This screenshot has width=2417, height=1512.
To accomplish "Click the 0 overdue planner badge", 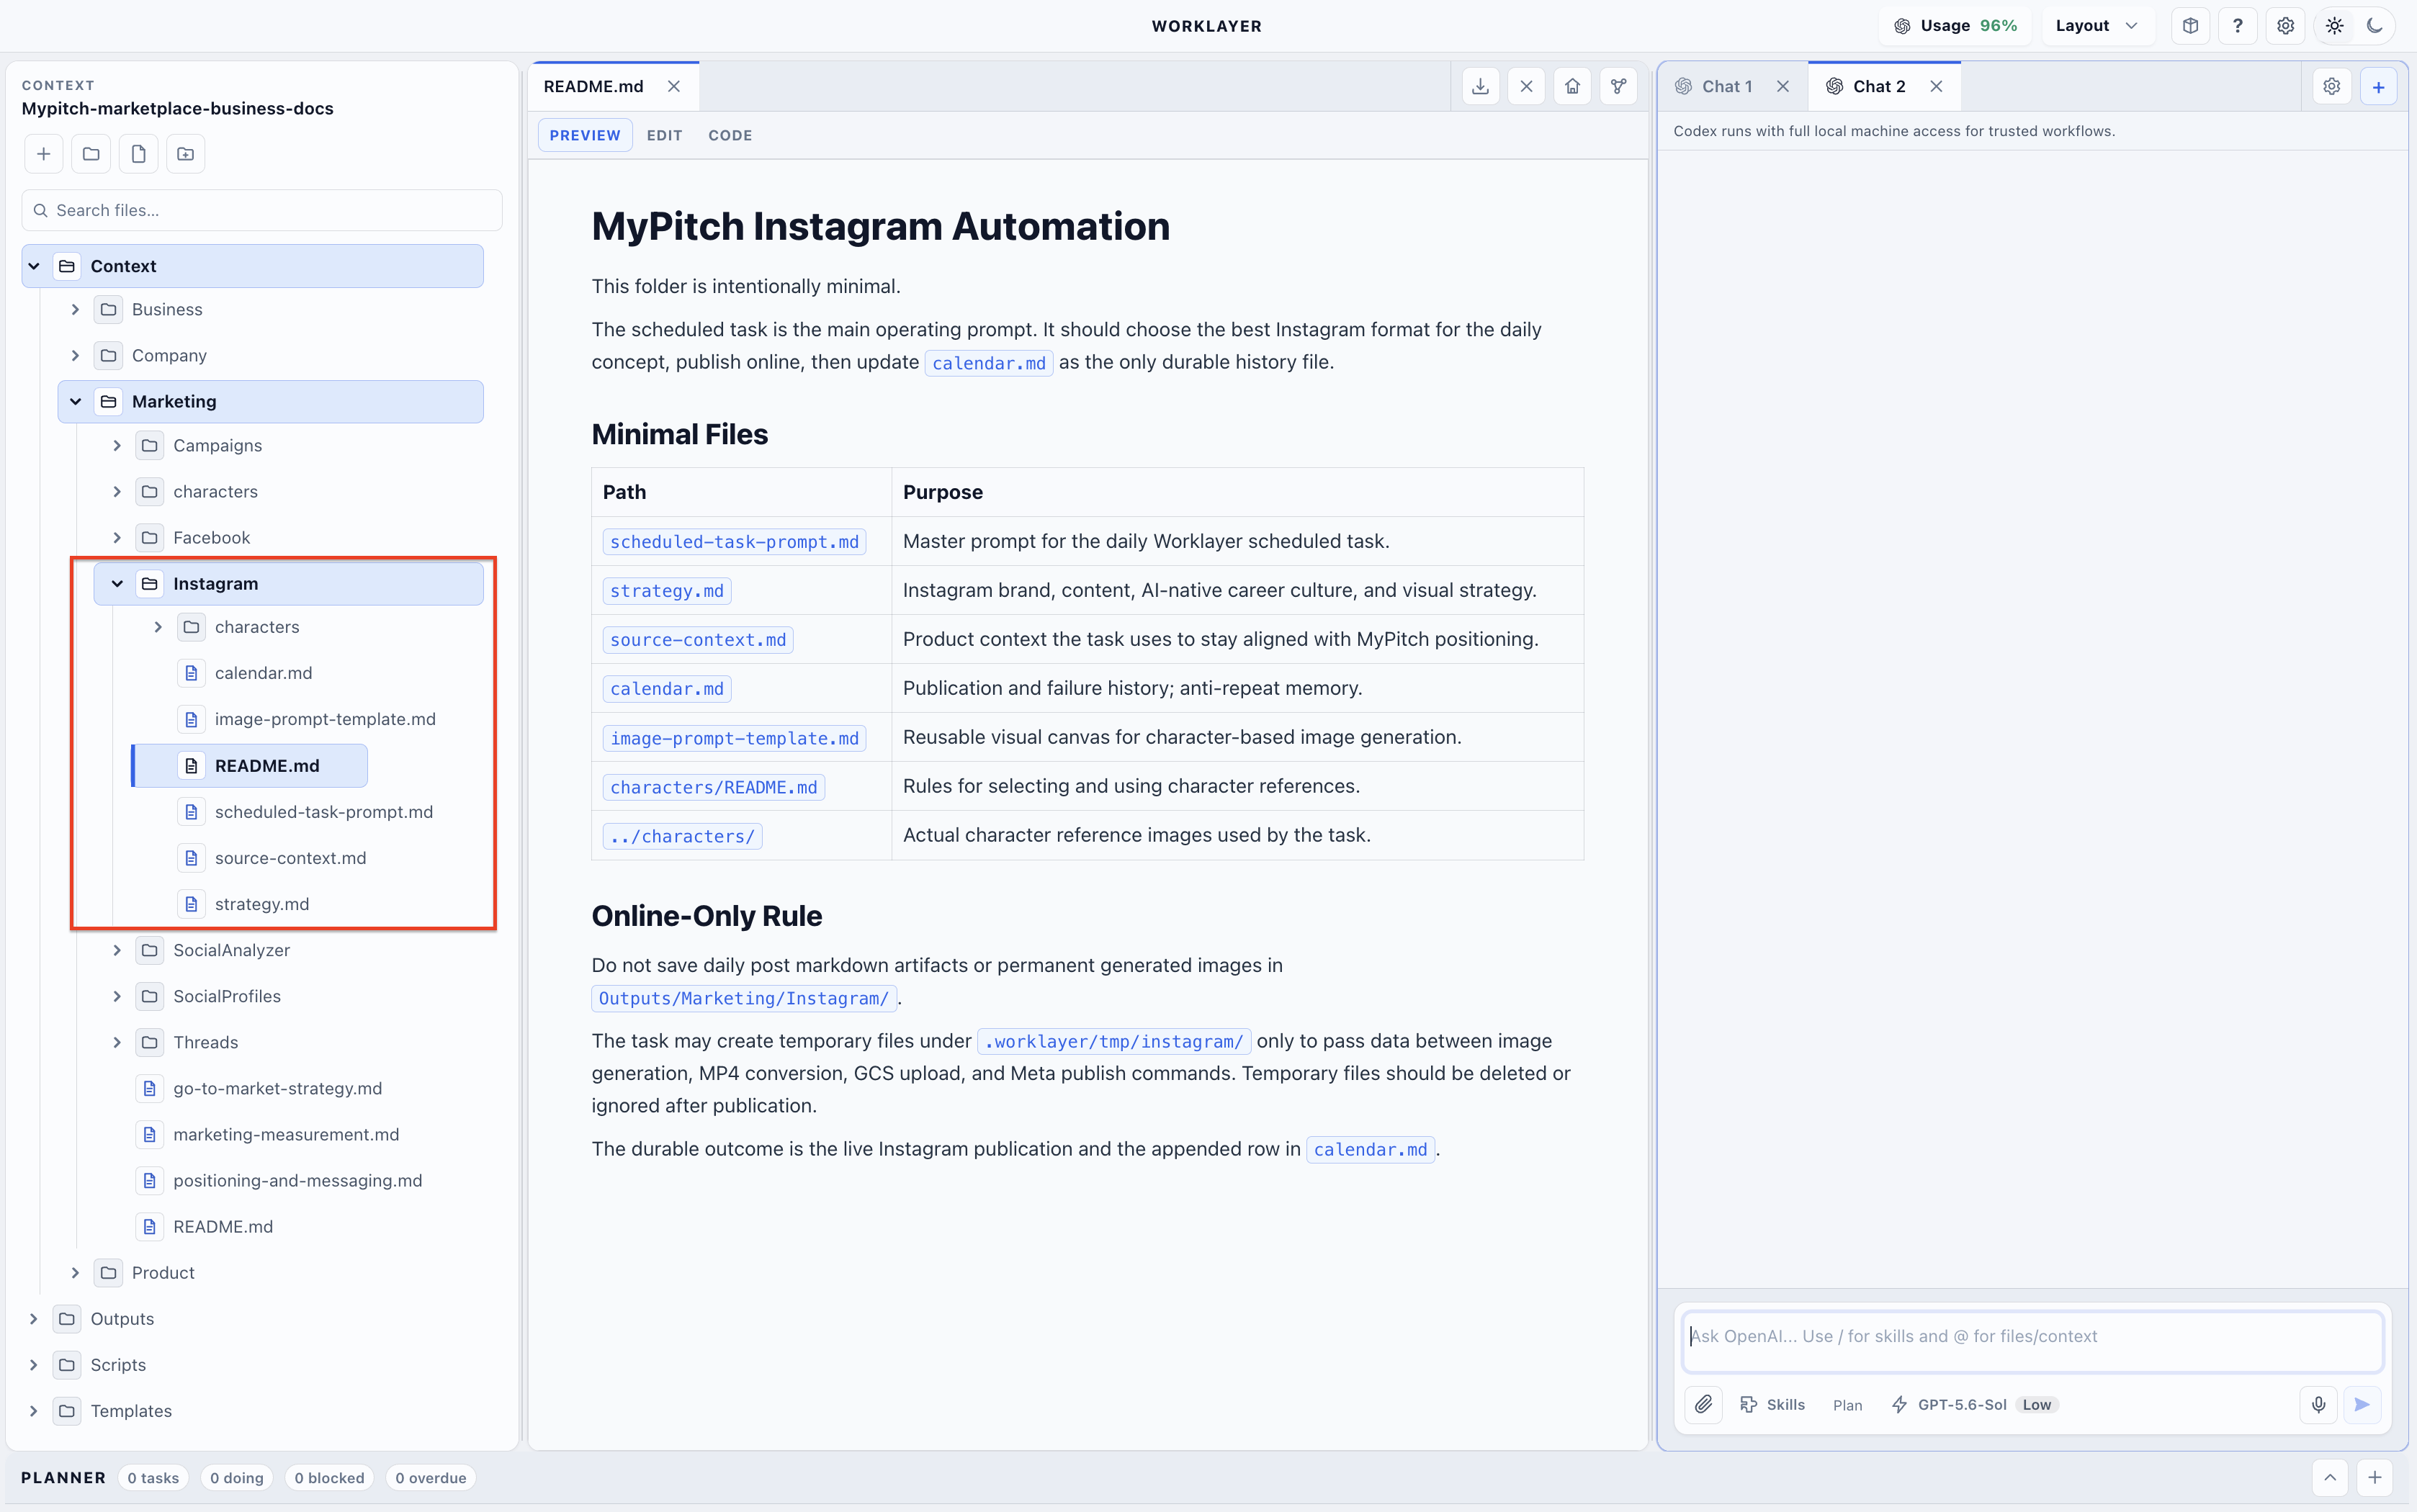I will click(430, 1478).
